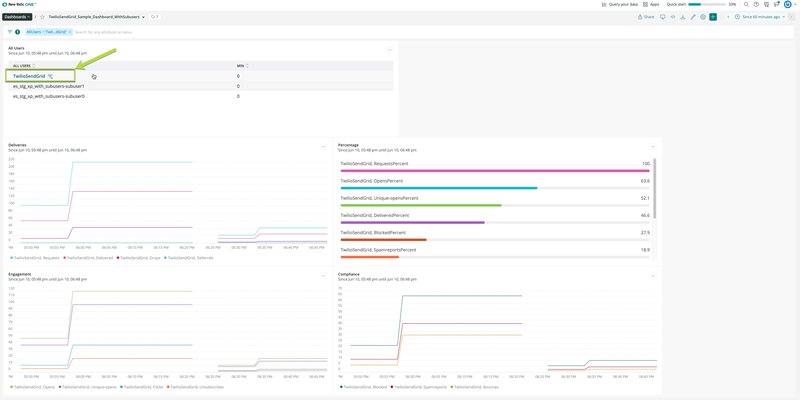The height and width of the screenshot is (400, 800).
Task: Toggle the TwilioSendGrid, Spamreports legend item
Action: point(419,387)
